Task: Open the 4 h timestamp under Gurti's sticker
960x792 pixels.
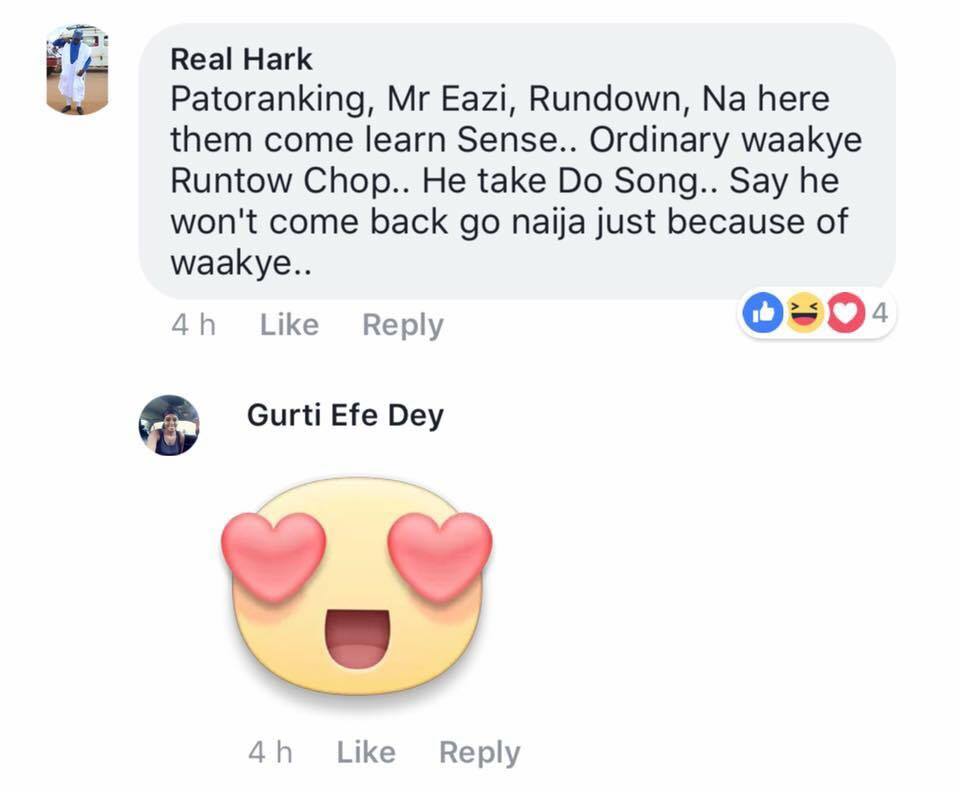Action: click(271, 752)
